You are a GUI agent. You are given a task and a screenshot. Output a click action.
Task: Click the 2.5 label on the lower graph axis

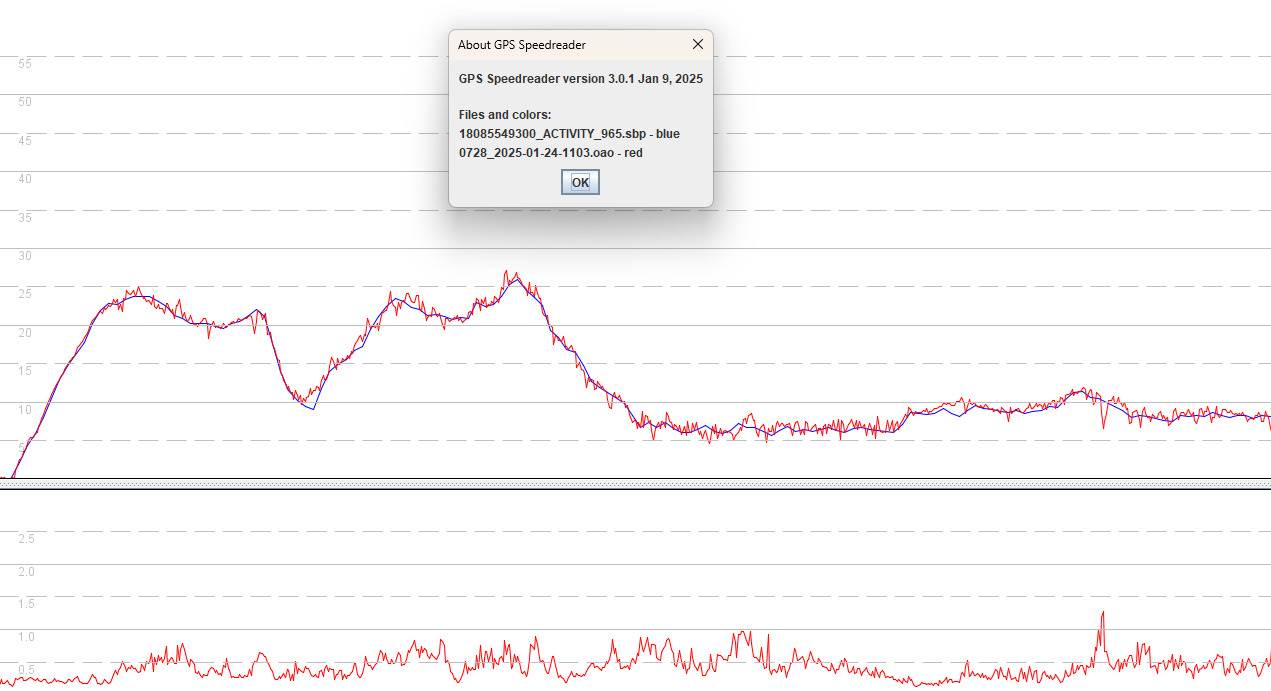26,539
